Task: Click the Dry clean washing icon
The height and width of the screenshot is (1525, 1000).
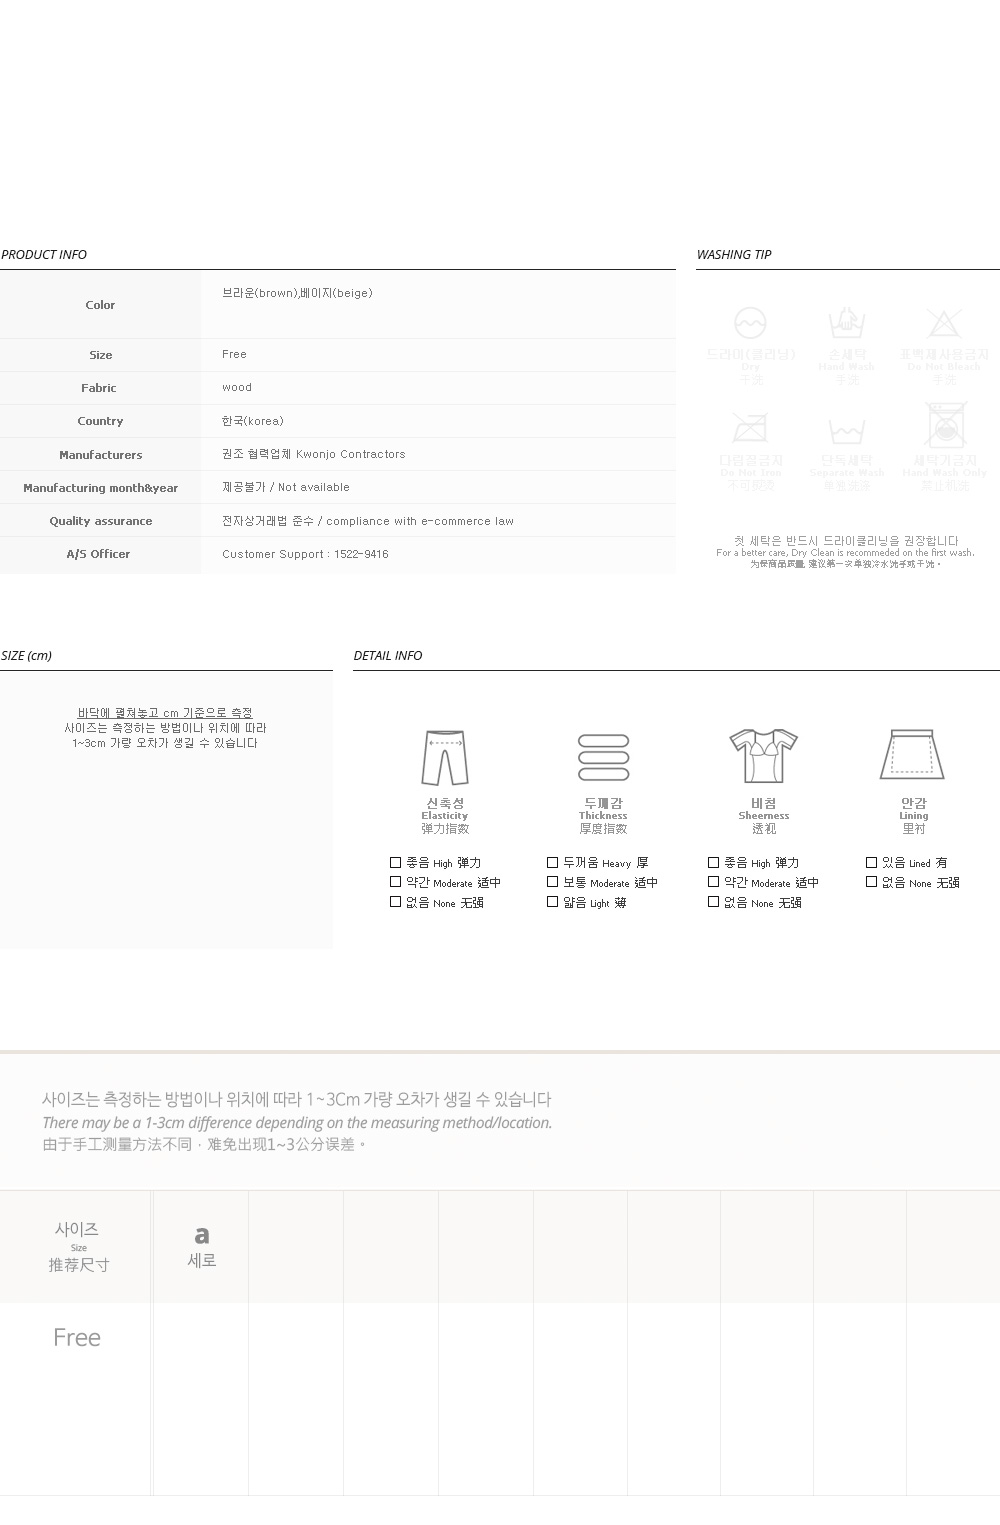Action: 750,323
